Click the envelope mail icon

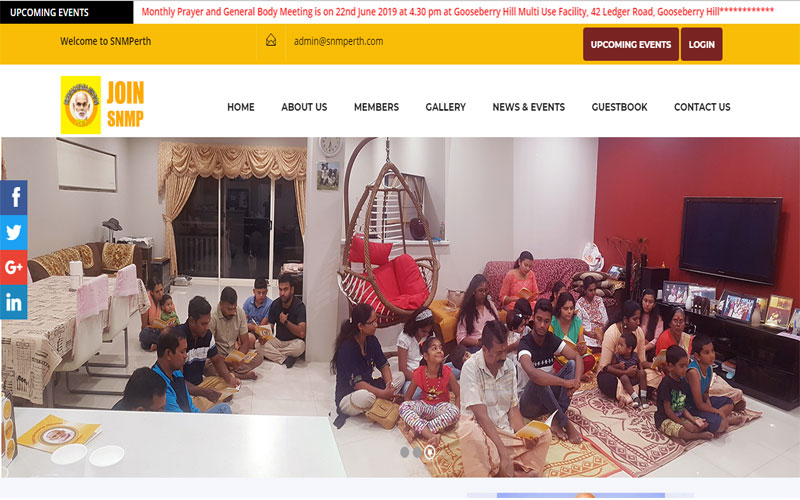[271, 40]
